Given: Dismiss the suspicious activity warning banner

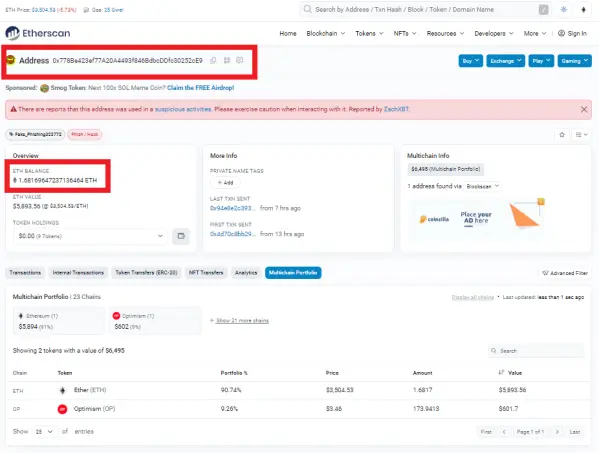Looking at the screenshot, I should click(x=584, y=110).
